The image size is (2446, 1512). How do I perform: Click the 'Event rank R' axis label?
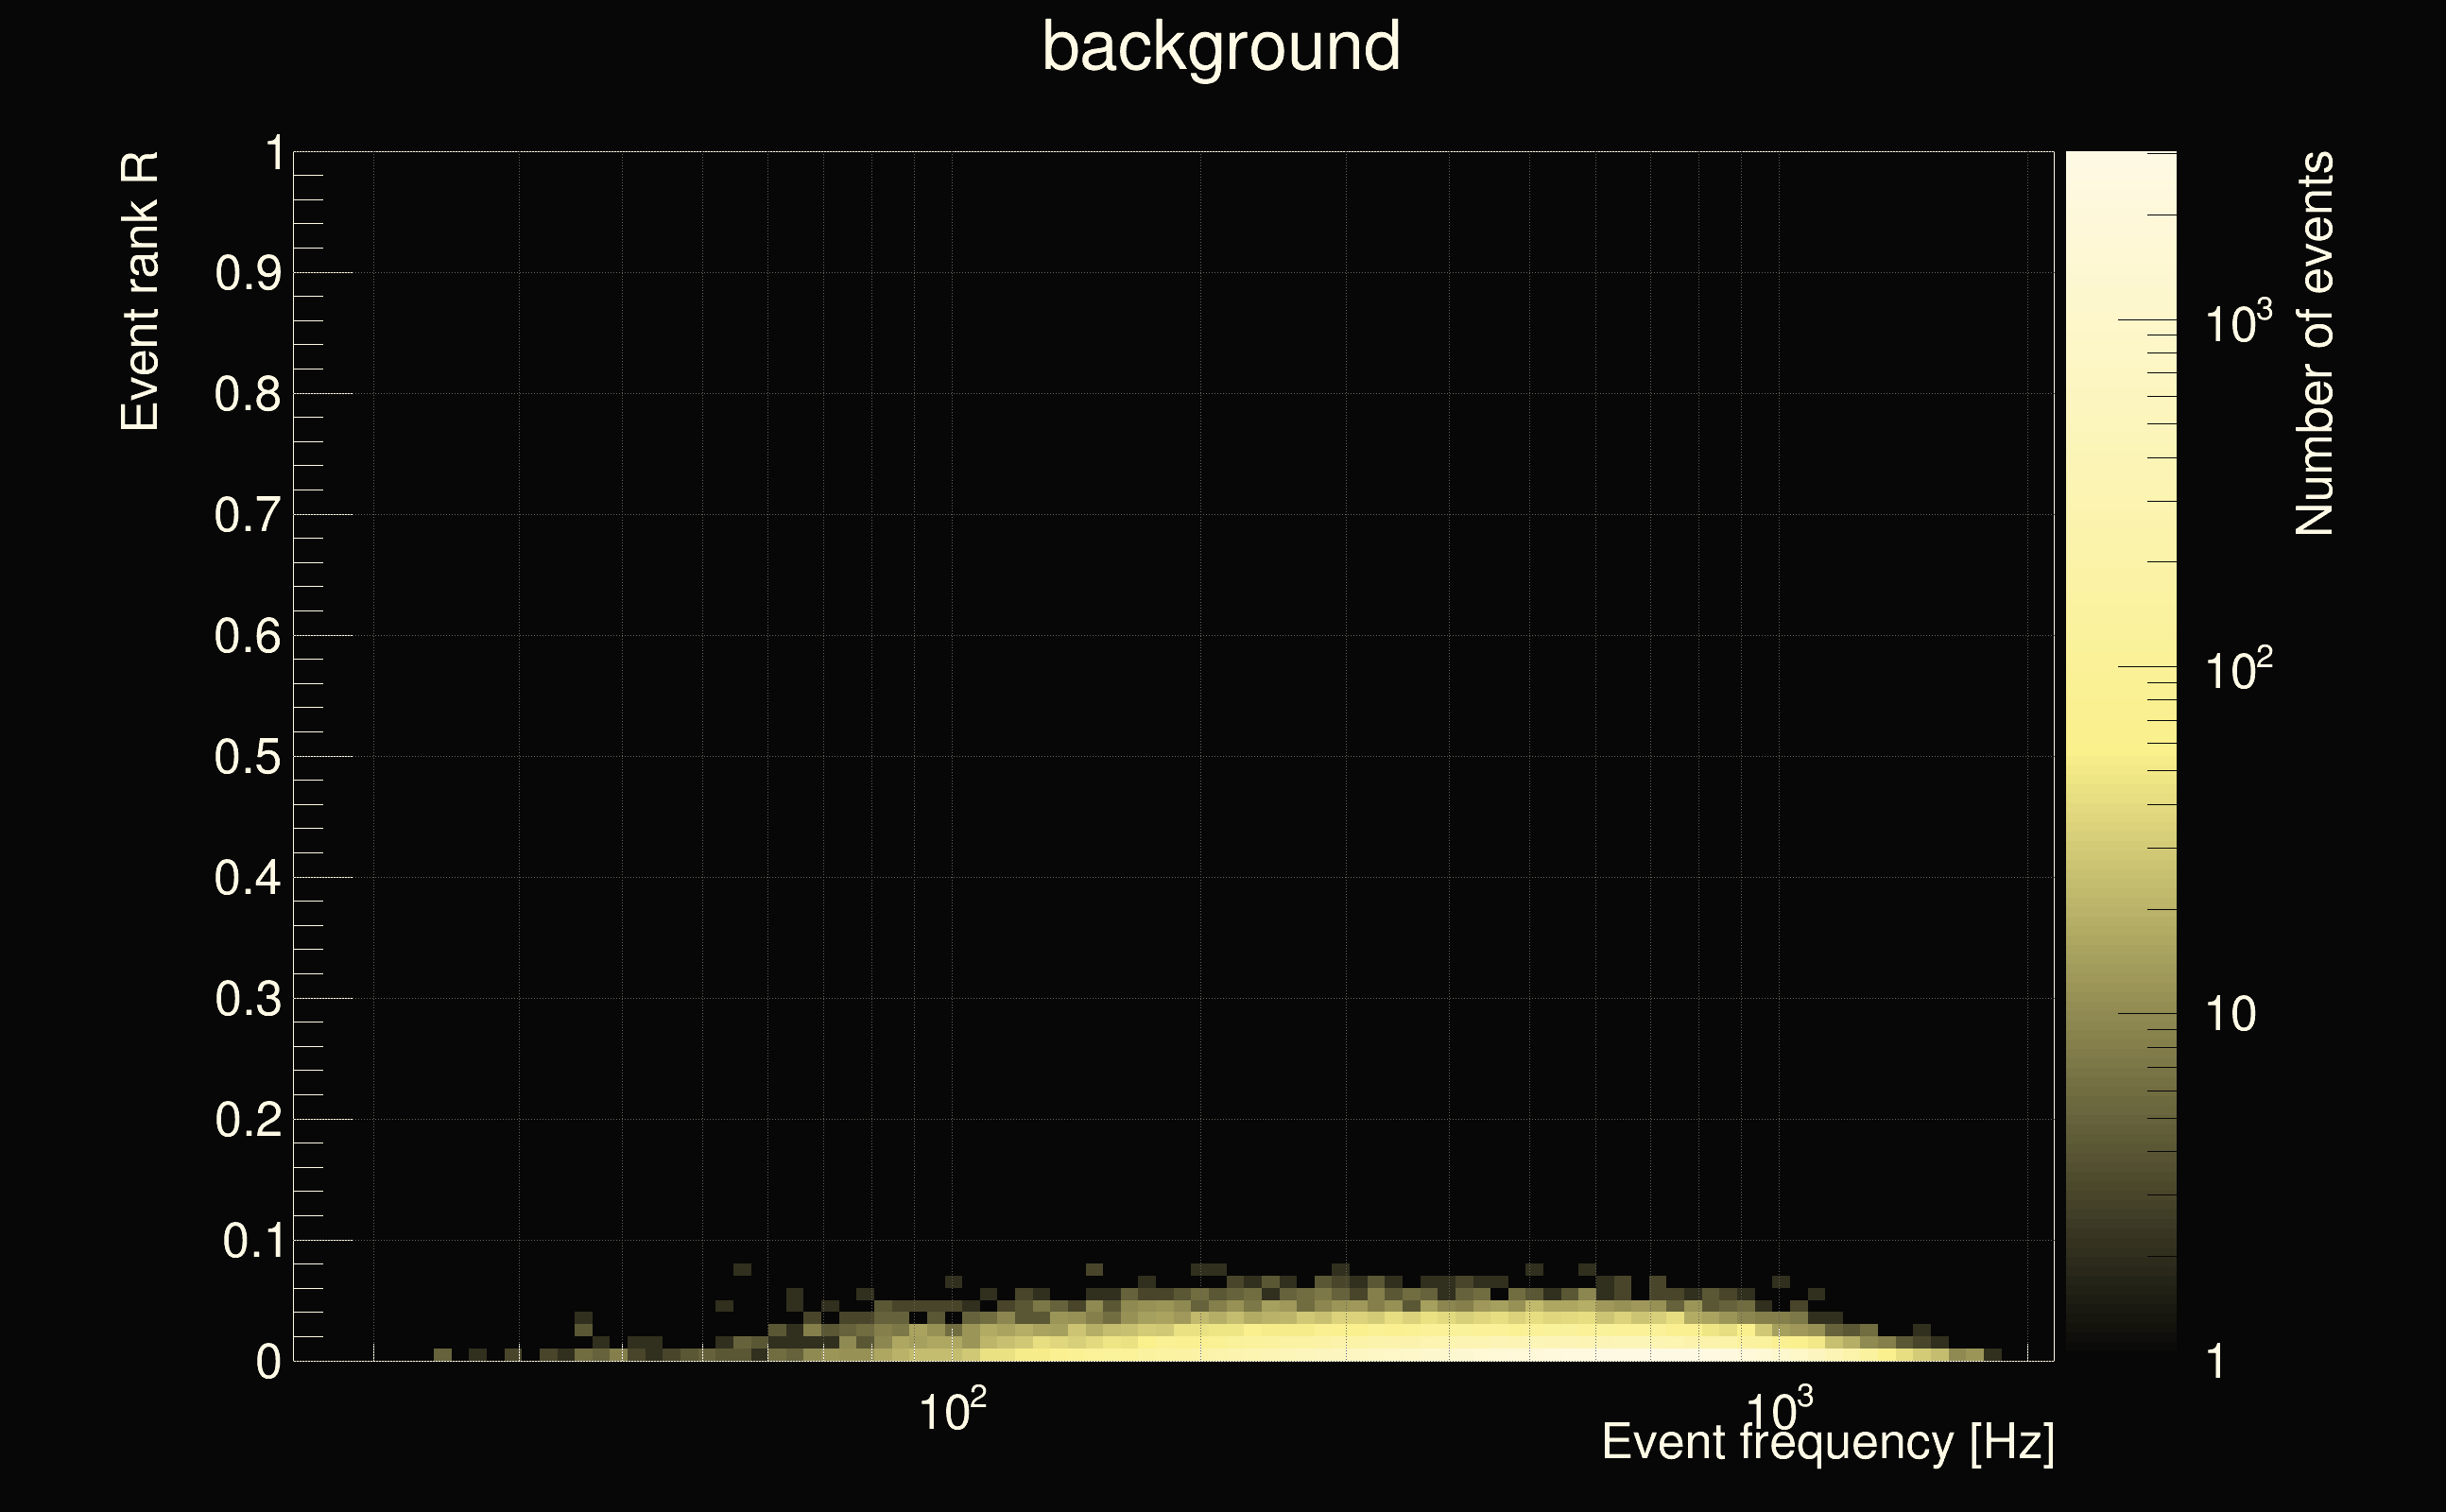(140, 292)
